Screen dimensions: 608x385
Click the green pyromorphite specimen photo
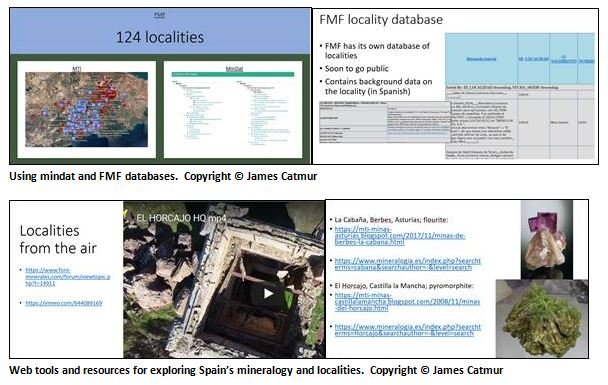coord(542,319)
